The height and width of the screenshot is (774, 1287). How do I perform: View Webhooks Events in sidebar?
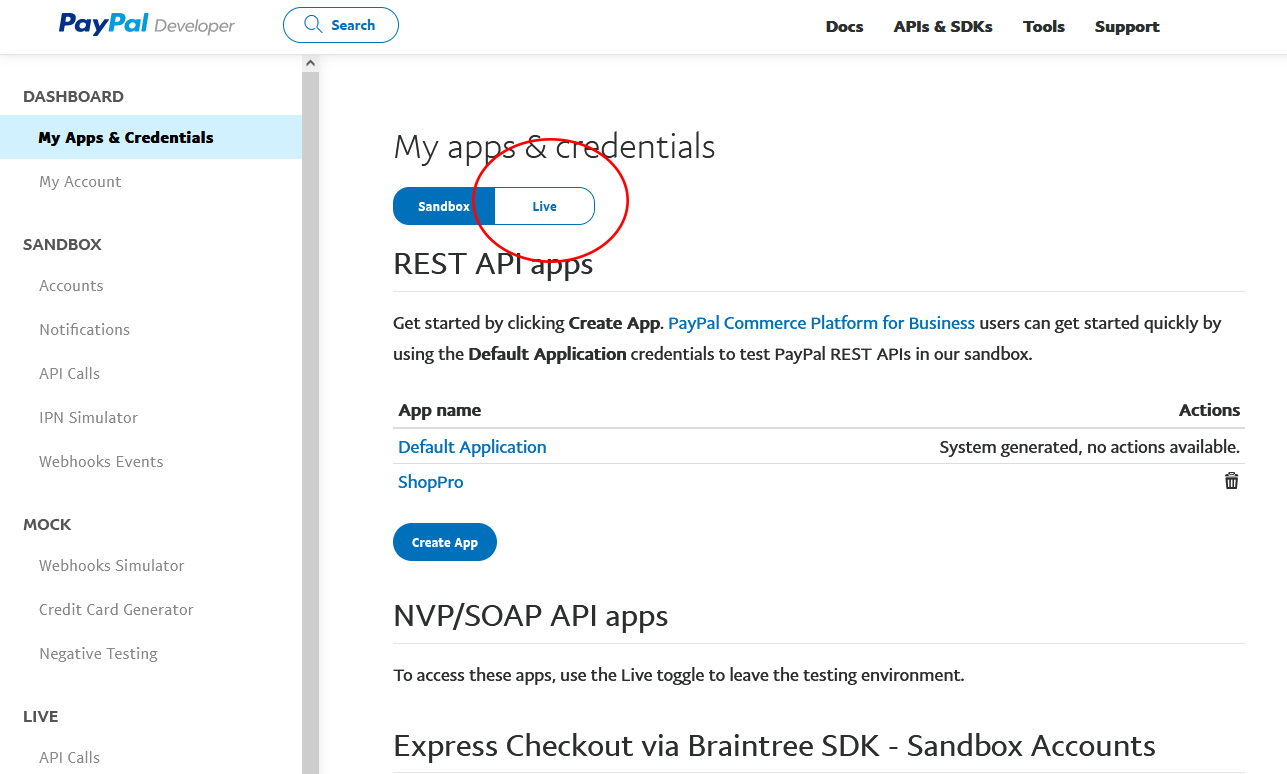(101, 462)
